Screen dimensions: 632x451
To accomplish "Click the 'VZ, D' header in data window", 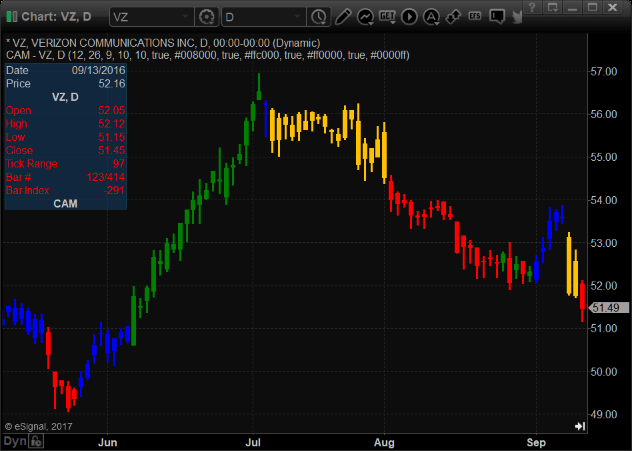I will tap(65, 97).
